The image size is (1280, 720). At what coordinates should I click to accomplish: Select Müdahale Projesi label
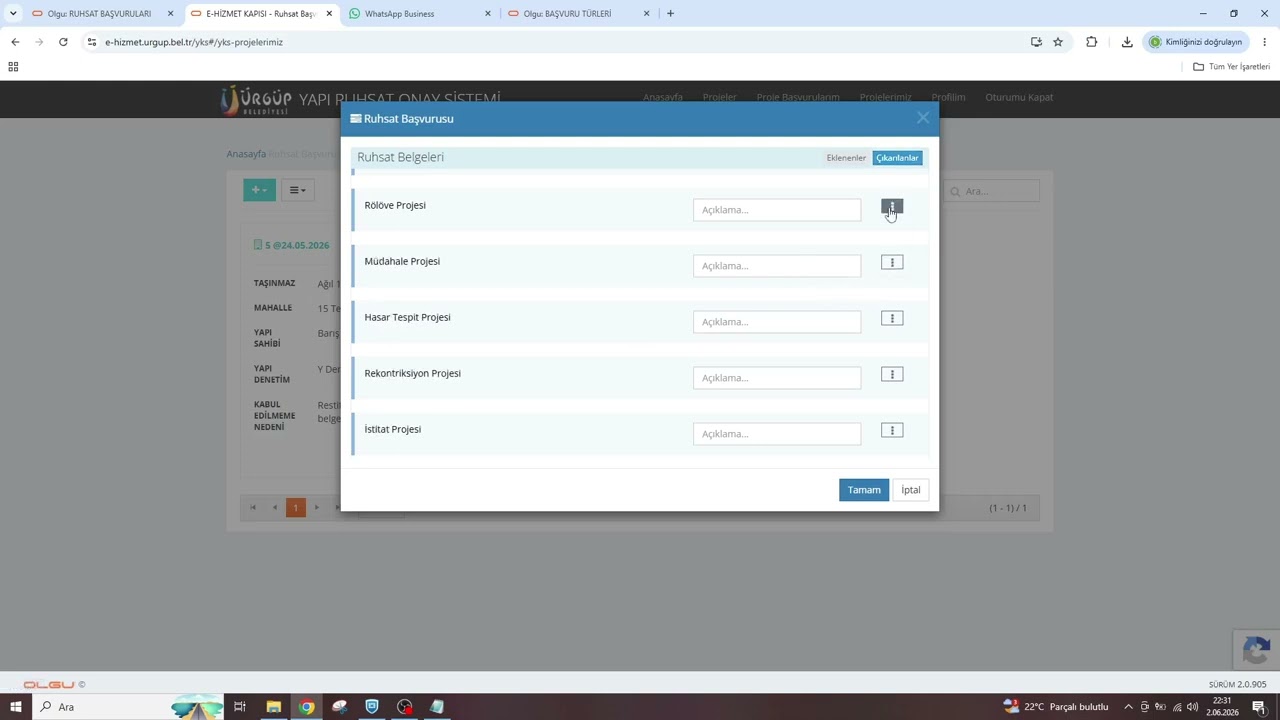coord(402,261)
